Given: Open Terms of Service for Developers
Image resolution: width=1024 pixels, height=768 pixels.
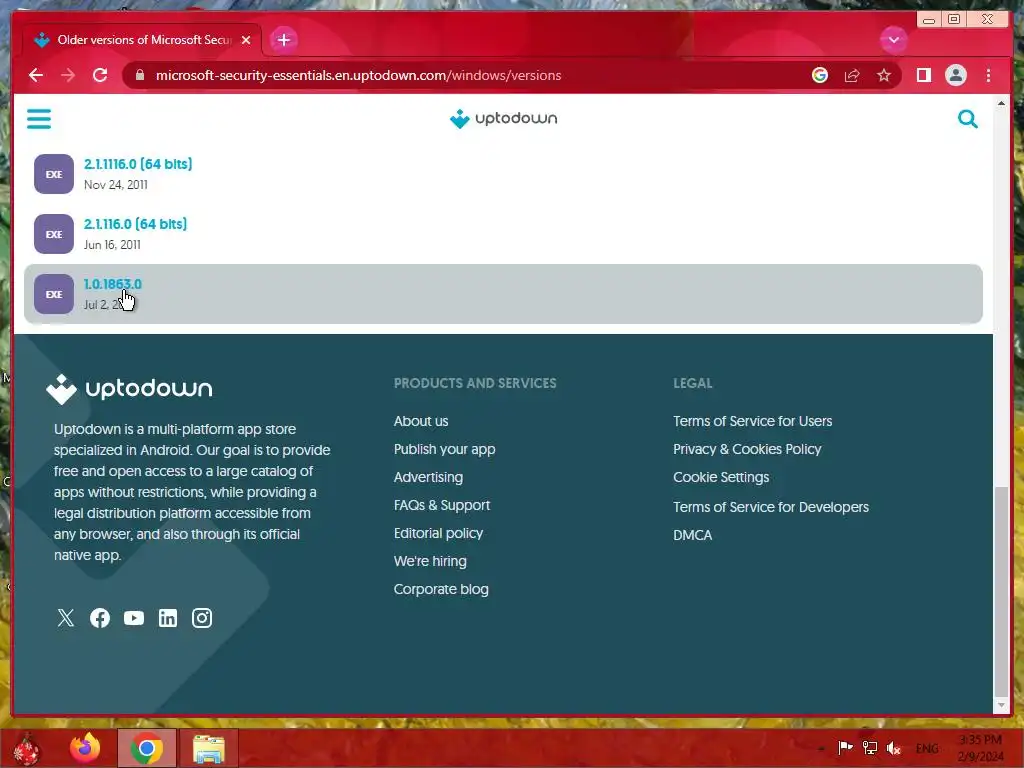Looking at the screenshot, I should pyautogui.click(x=771, y=507).
